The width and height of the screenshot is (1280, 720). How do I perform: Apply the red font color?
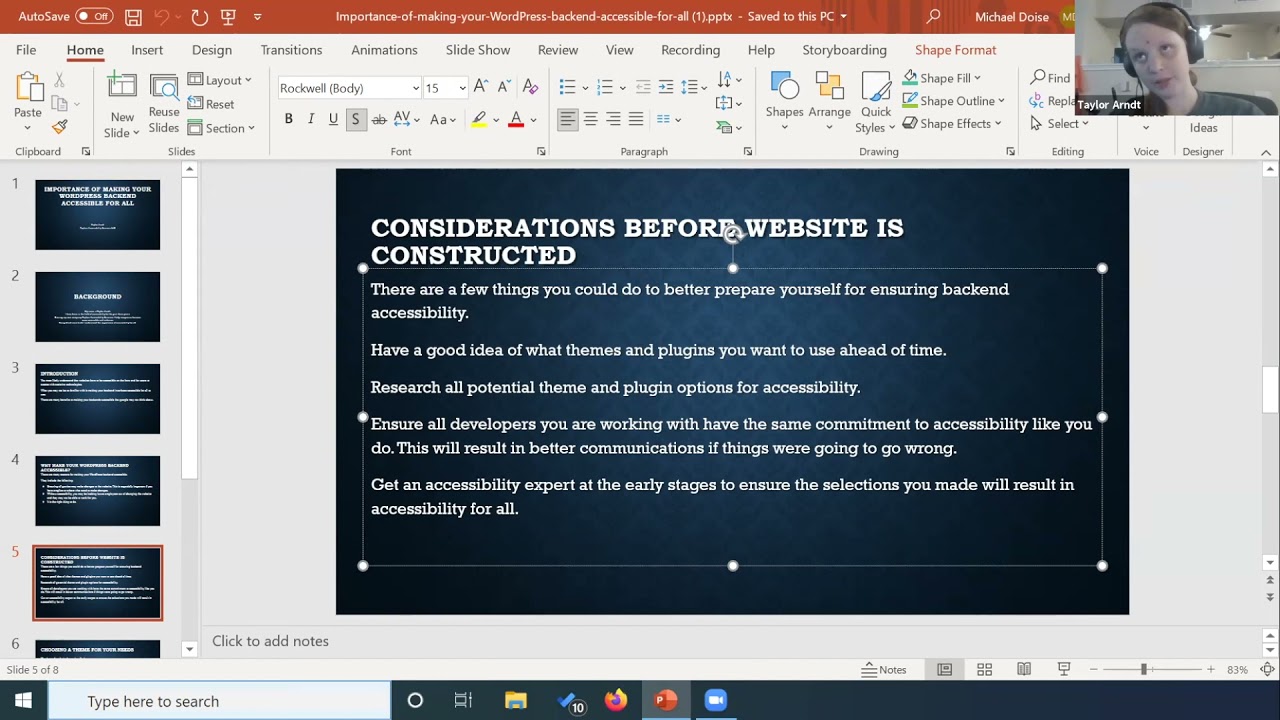[516, 119]
